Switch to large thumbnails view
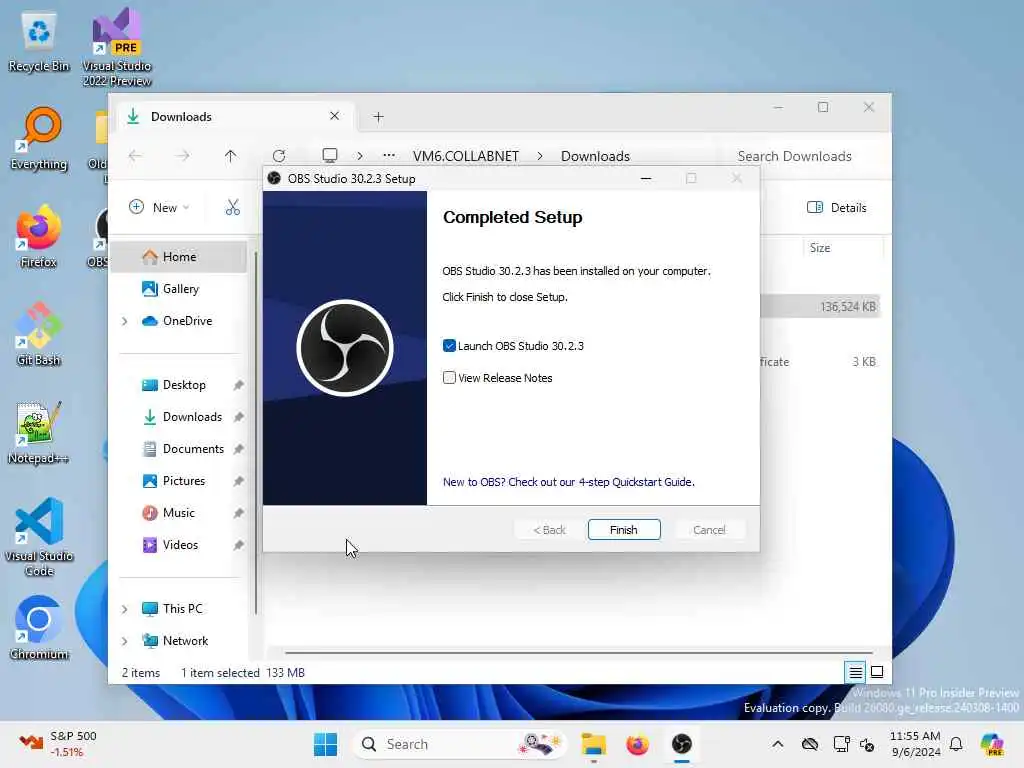This screenshot has height=768, width=1024. tap(877, 672)
